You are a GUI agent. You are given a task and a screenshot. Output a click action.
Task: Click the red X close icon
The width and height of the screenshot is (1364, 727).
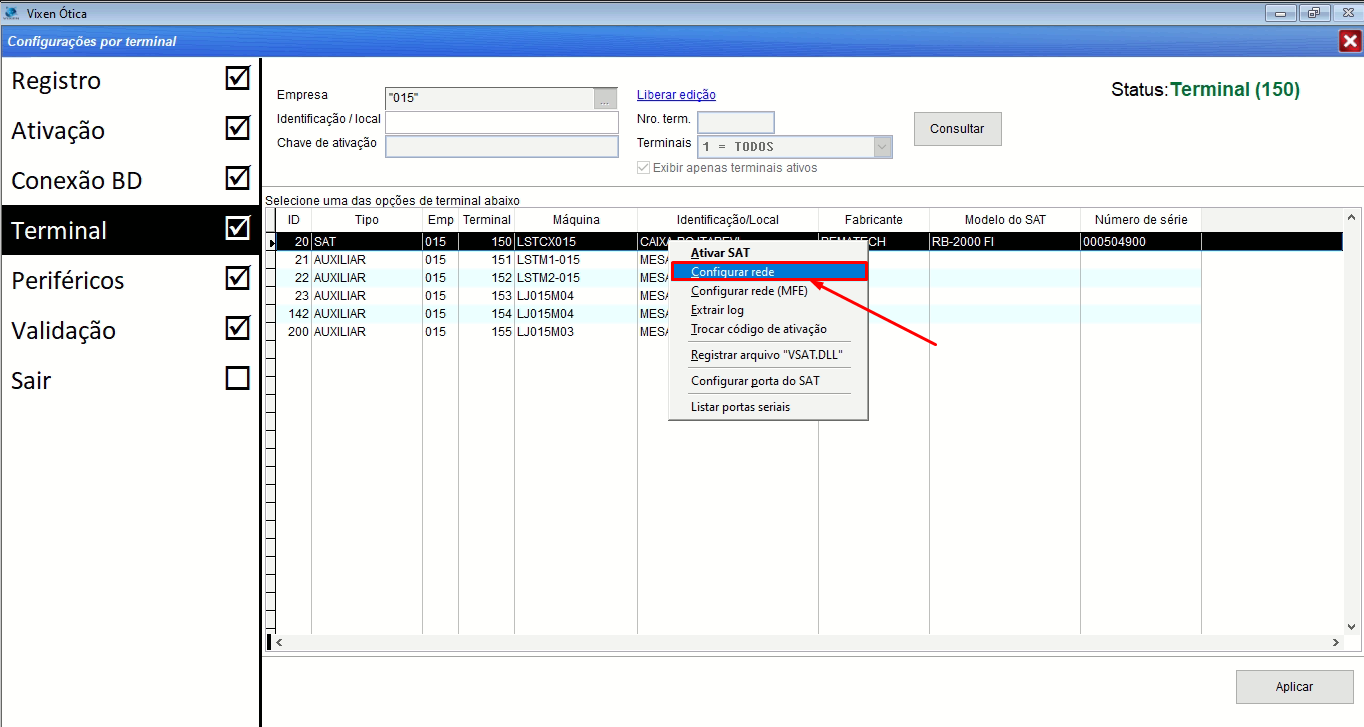click(x=1349, y=41)
